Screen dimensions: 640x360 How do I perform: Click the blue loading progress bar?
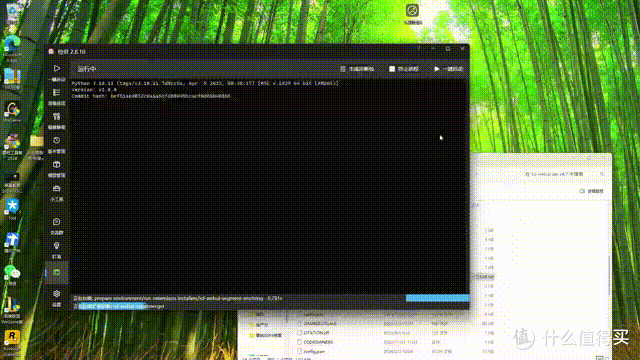438,298
